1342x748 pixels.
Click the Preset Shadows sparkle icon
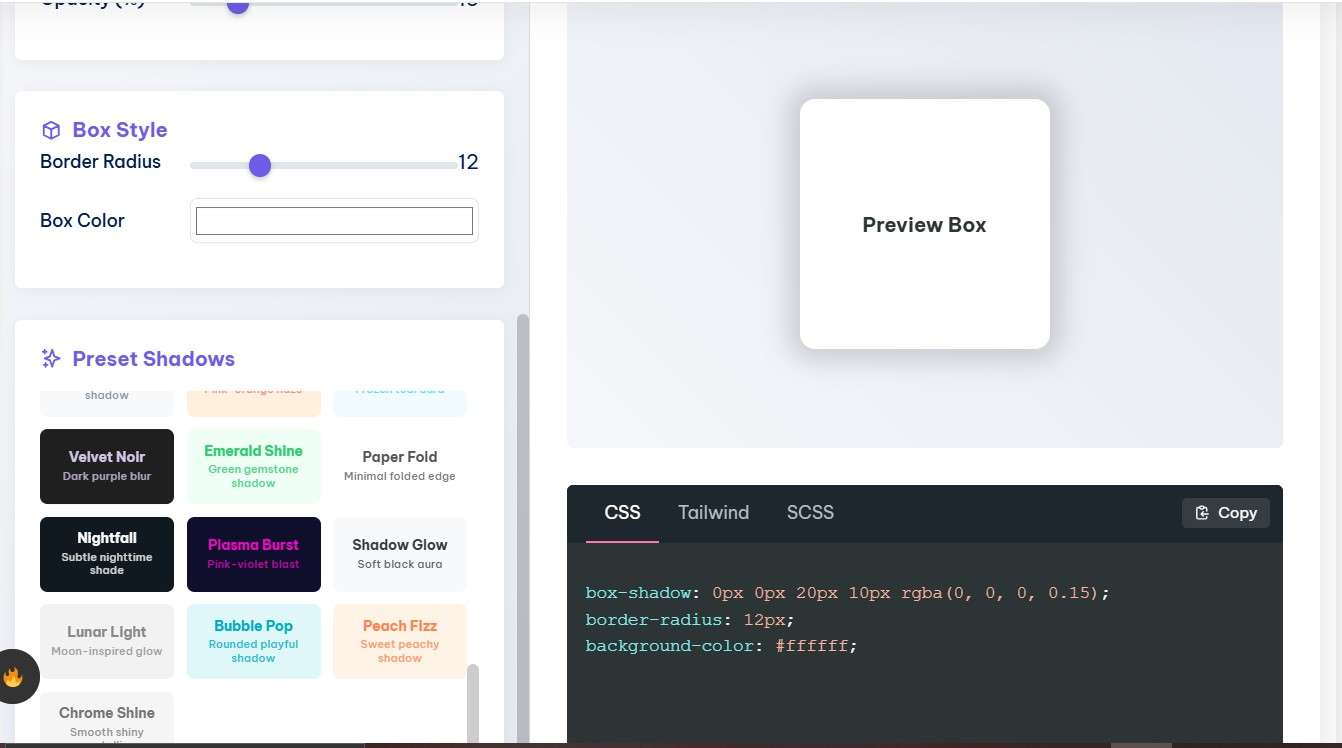pyautogui.click(x=51, y=358)
